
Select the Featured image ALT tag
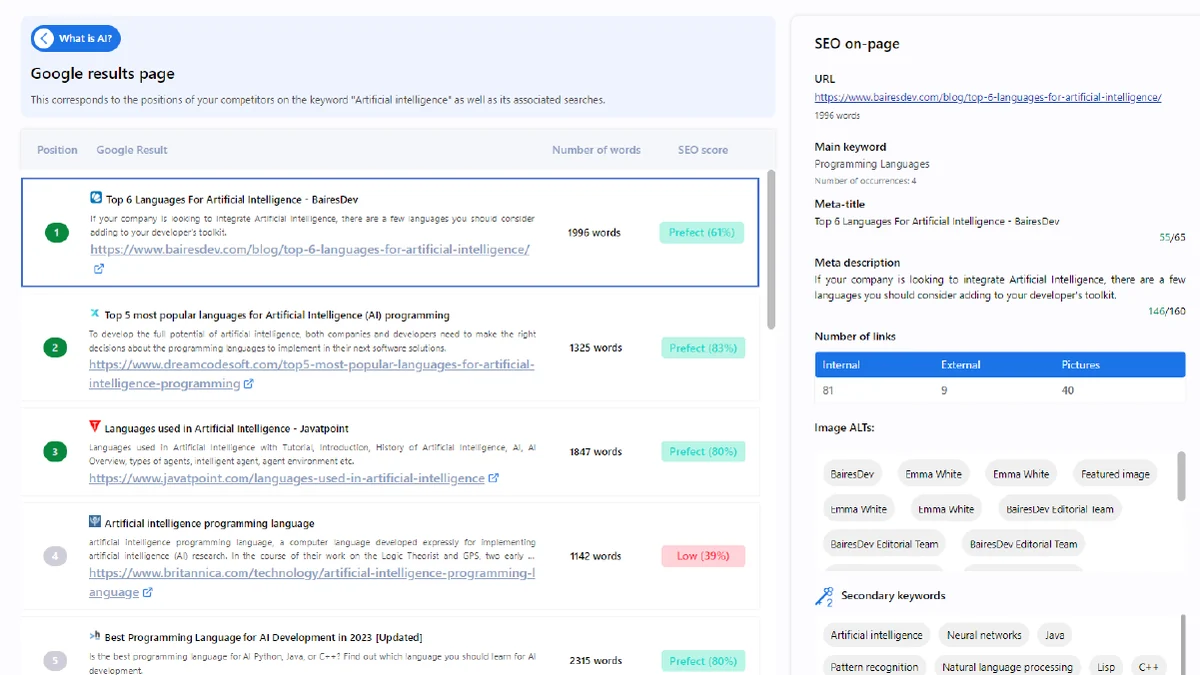pos(1115,474)
